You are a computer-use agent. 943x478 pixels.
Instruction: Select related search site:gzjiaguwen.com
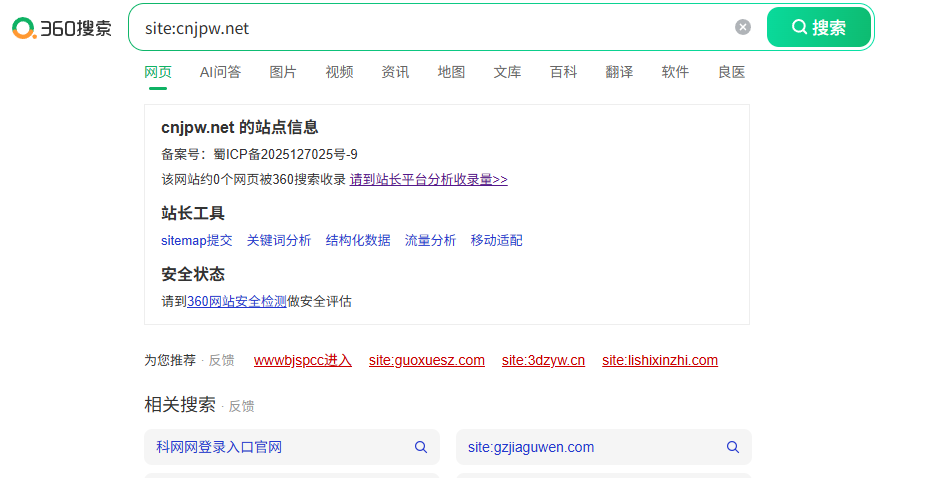[x=531, y=447]
